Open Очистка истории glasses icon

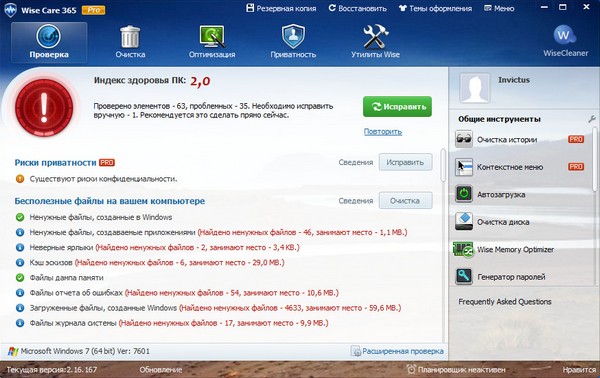pyautogui.click(x=464, y=139)
